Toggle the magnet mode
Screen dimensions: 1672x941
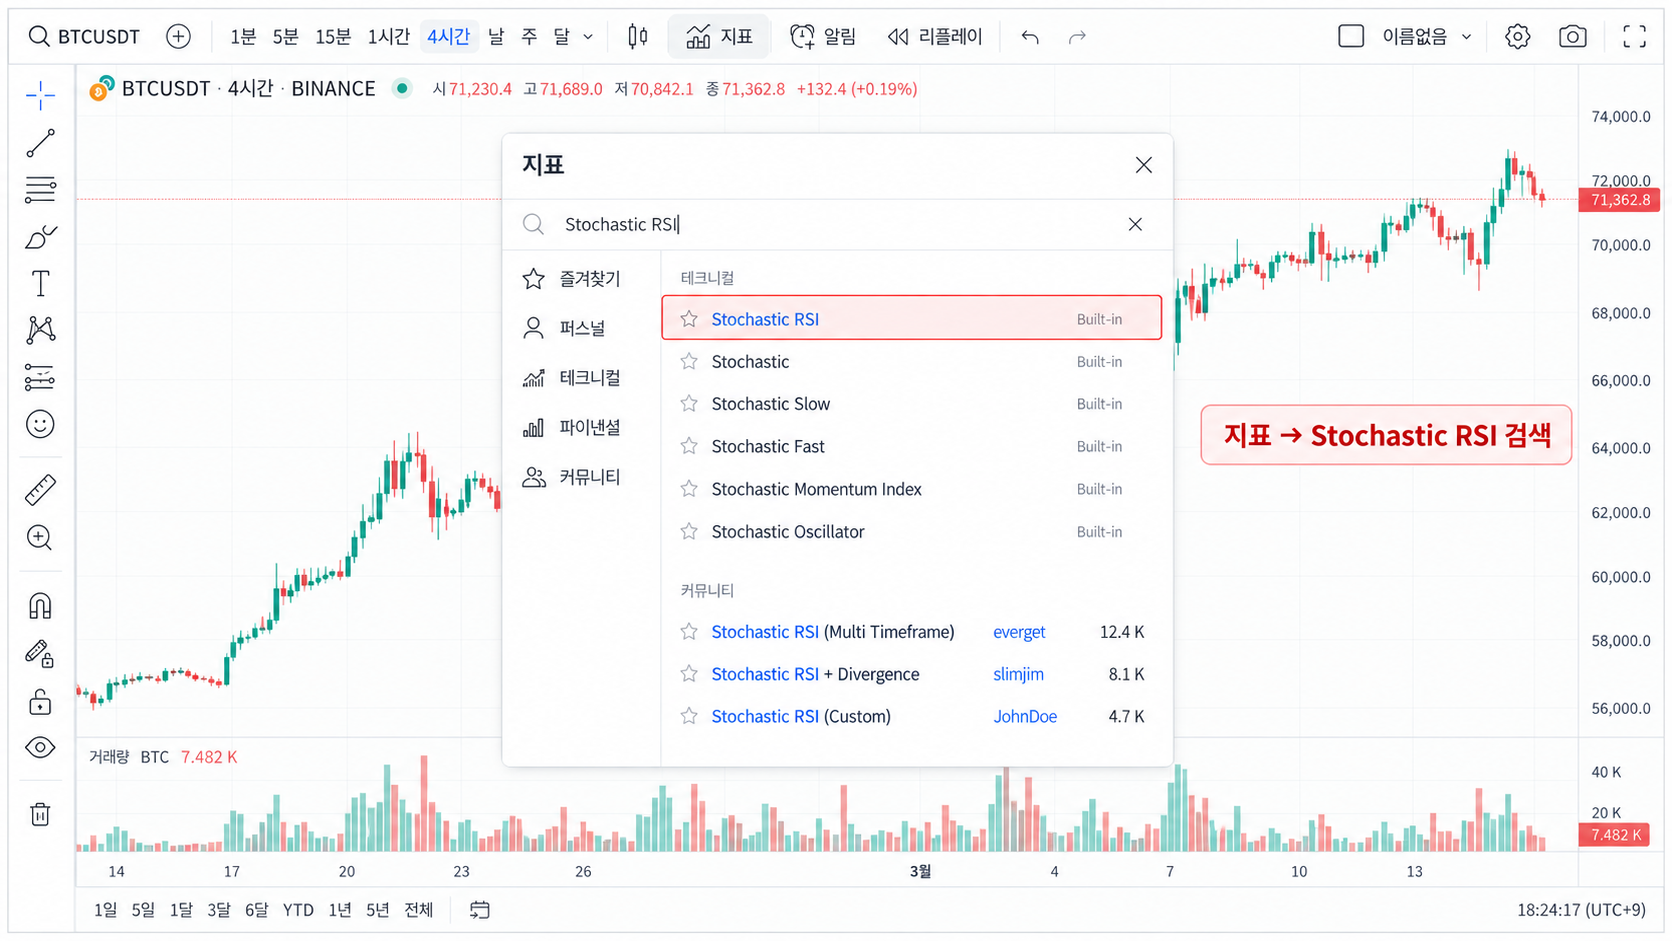click(40, 606)
